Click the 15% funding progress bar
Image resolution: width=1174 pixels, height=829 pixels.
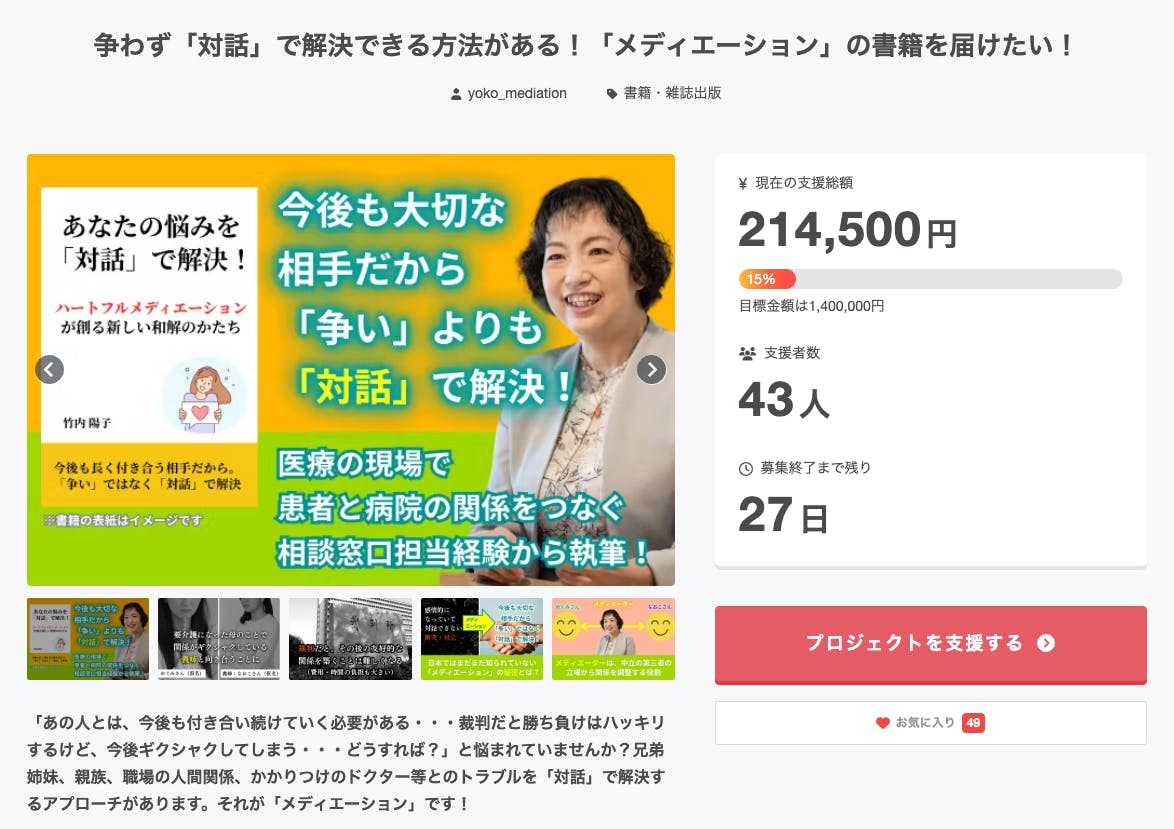click(x=931, y=279)
